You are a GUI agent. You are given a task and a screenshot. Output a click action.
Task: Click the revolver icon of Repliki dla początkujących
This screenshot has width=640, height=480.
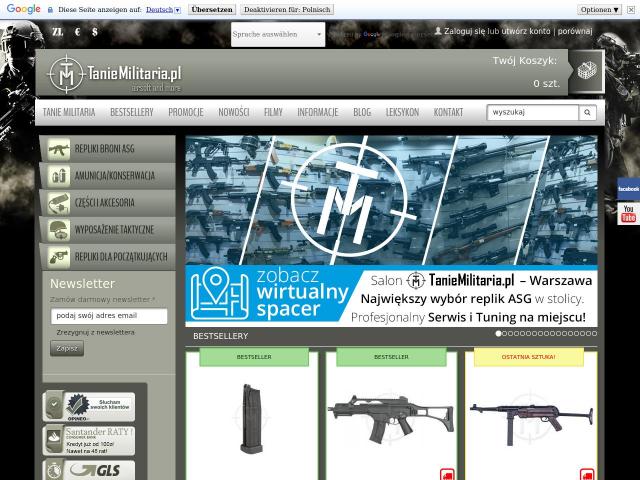pos(59,257)
